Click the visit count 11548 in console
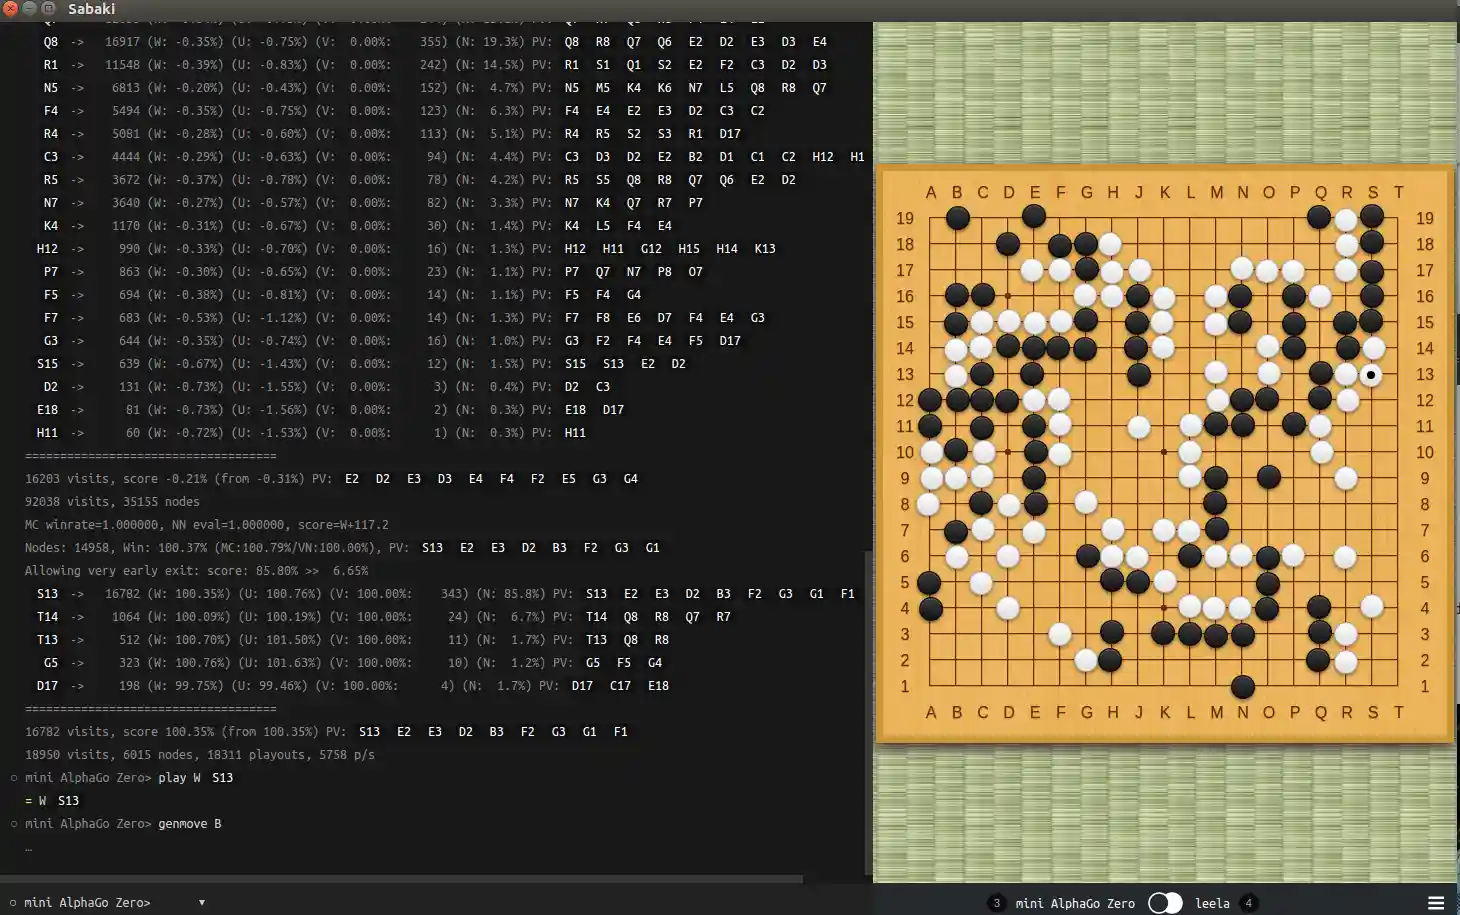Viewport: 1460px width, 915px height. point(122,65)
